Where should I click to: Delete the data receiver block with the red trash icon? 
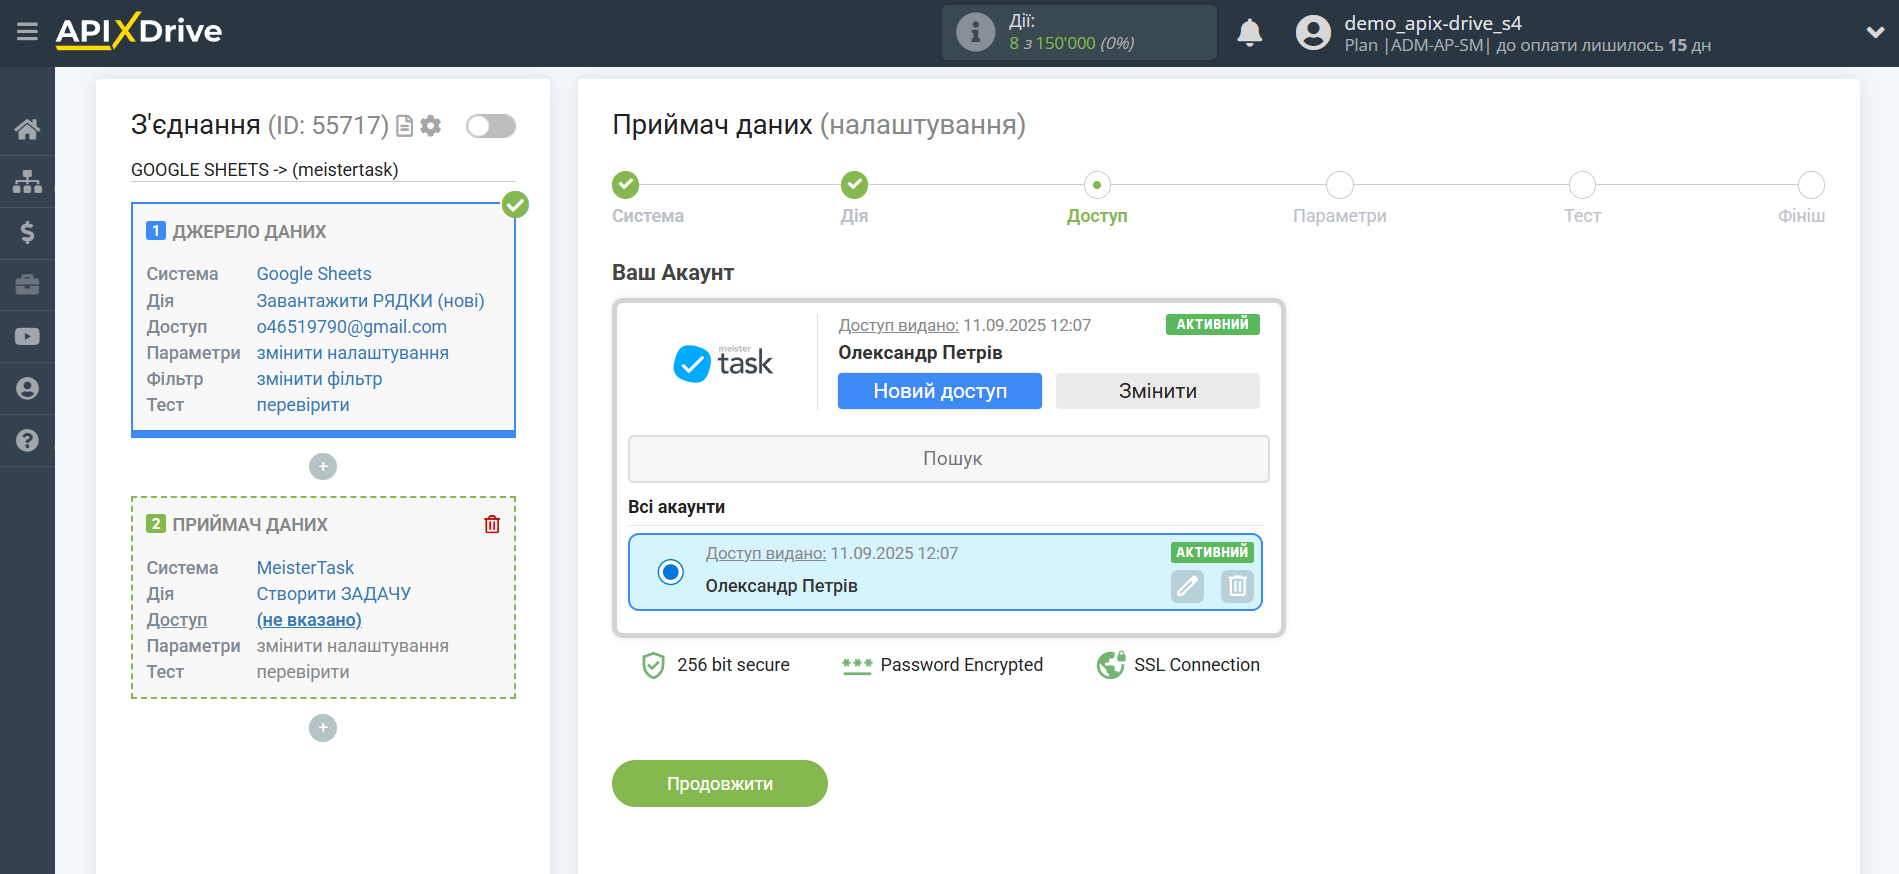tap(492, 525)
